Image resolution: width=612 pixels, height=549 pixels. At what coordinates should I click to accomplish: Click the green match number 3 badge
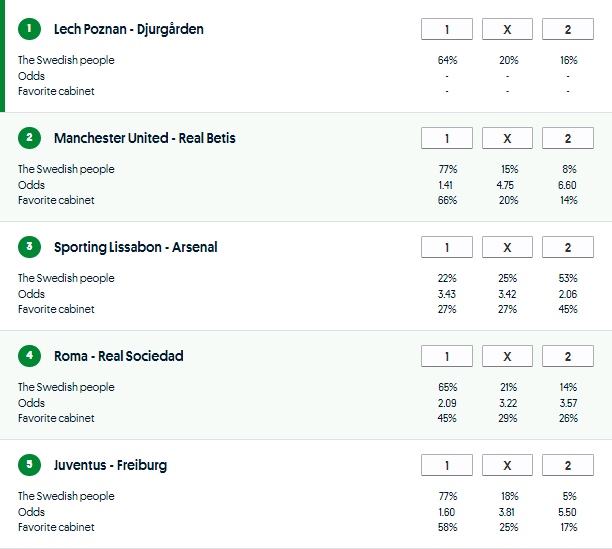coord(29,247)
